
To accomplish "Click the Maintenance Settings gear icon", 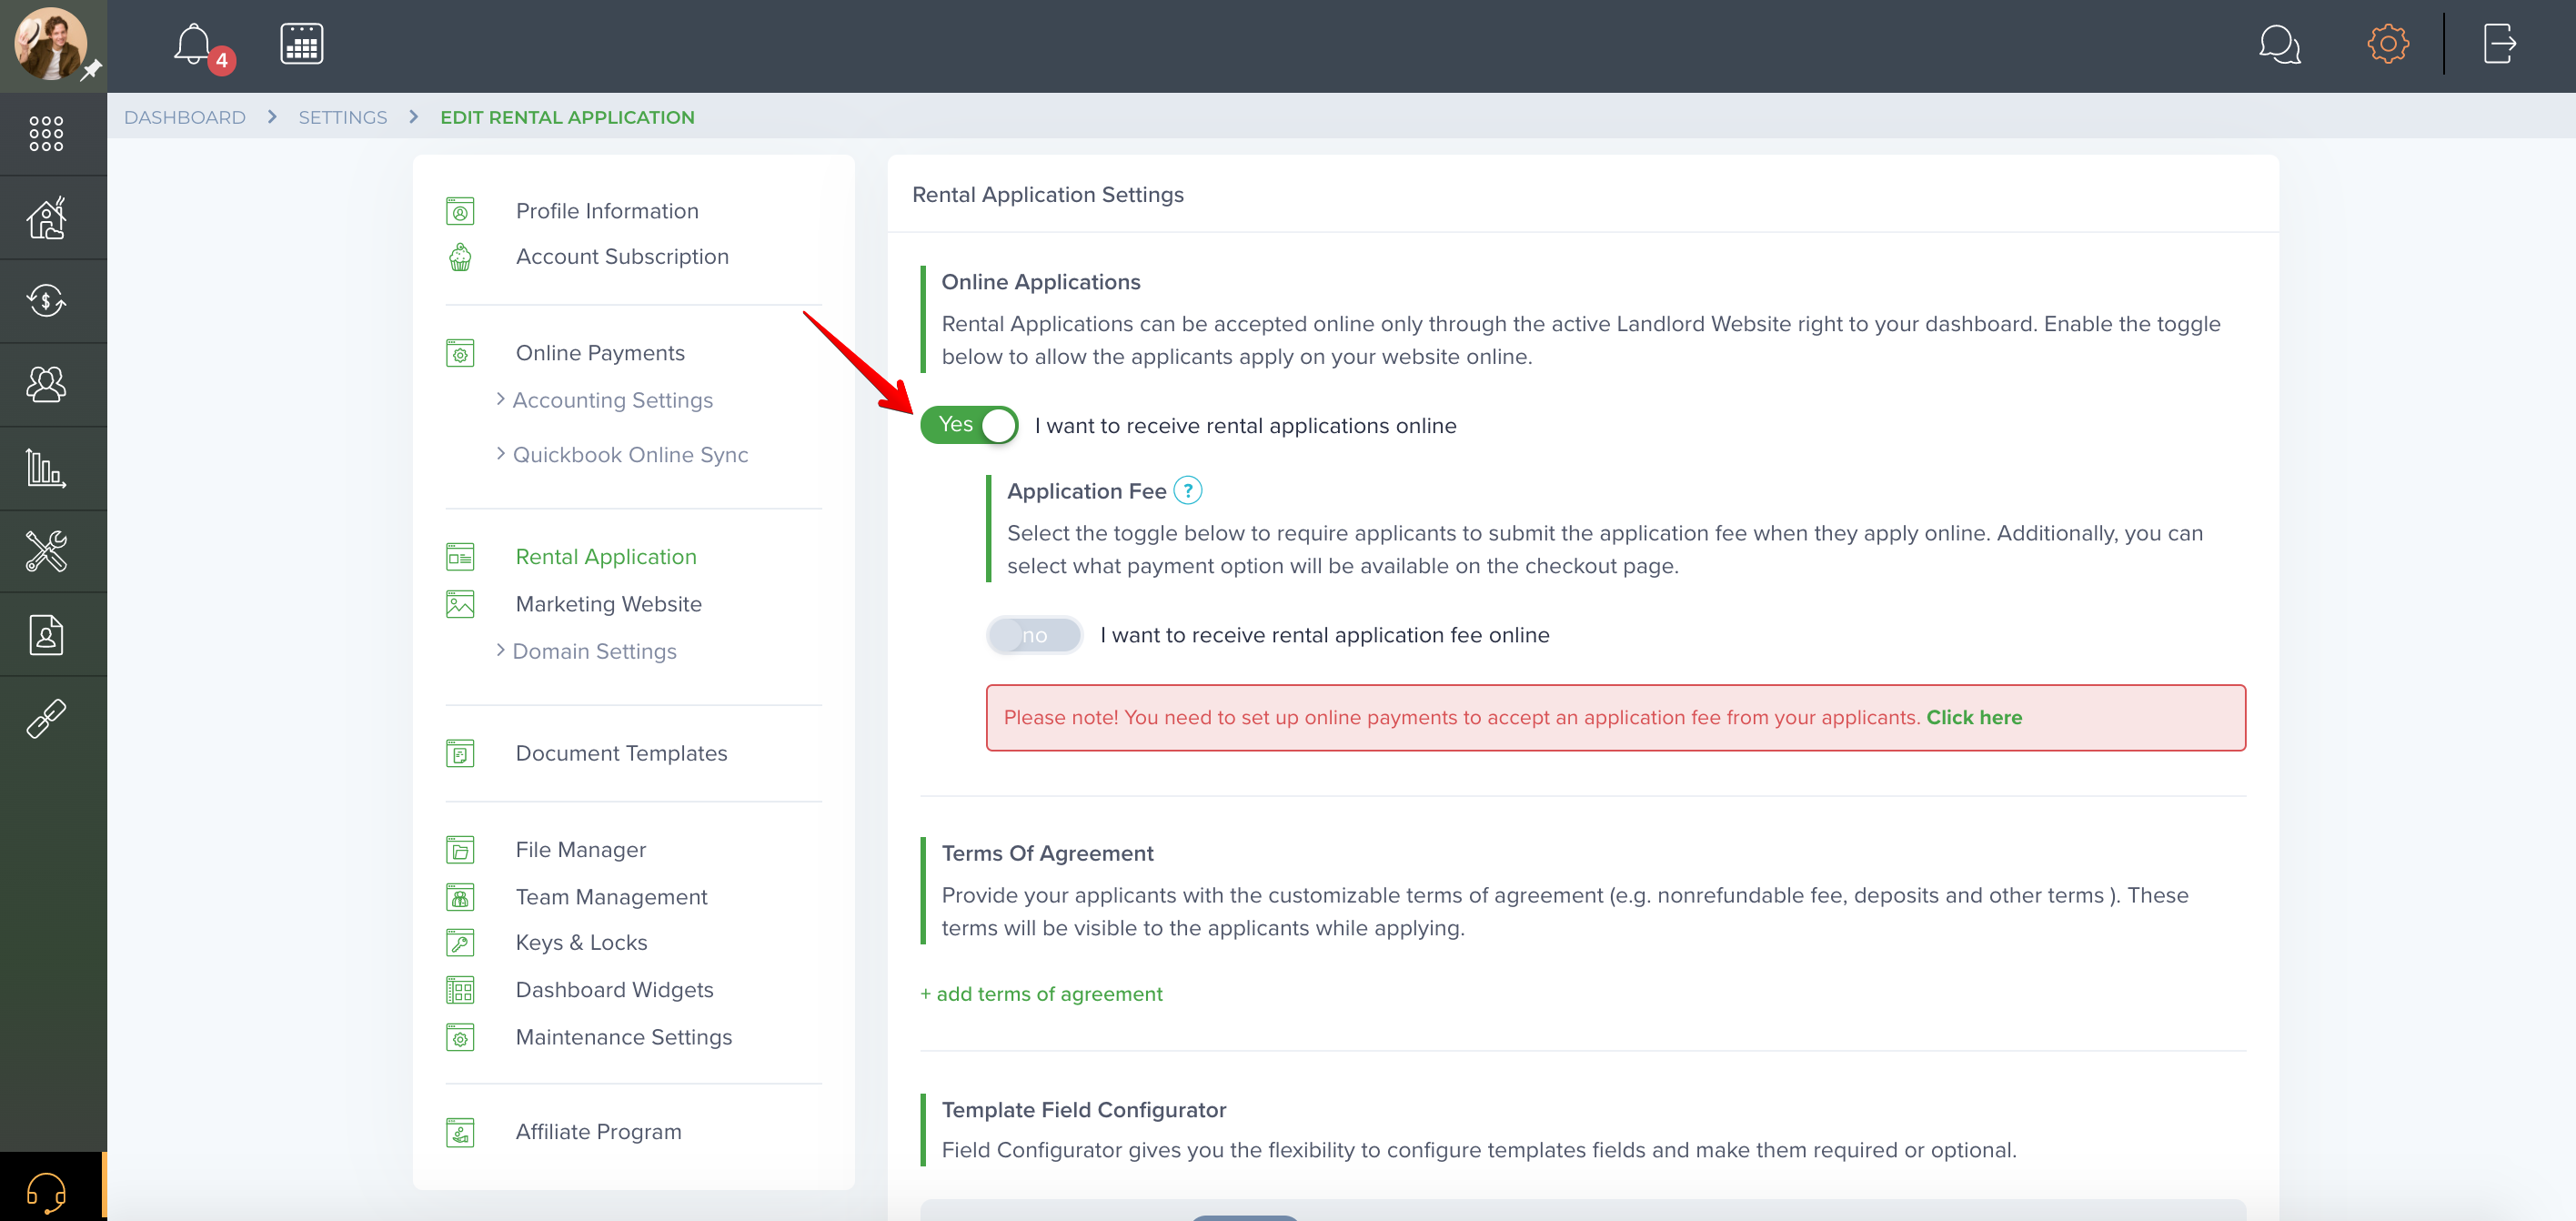I will coord(460,1037).
